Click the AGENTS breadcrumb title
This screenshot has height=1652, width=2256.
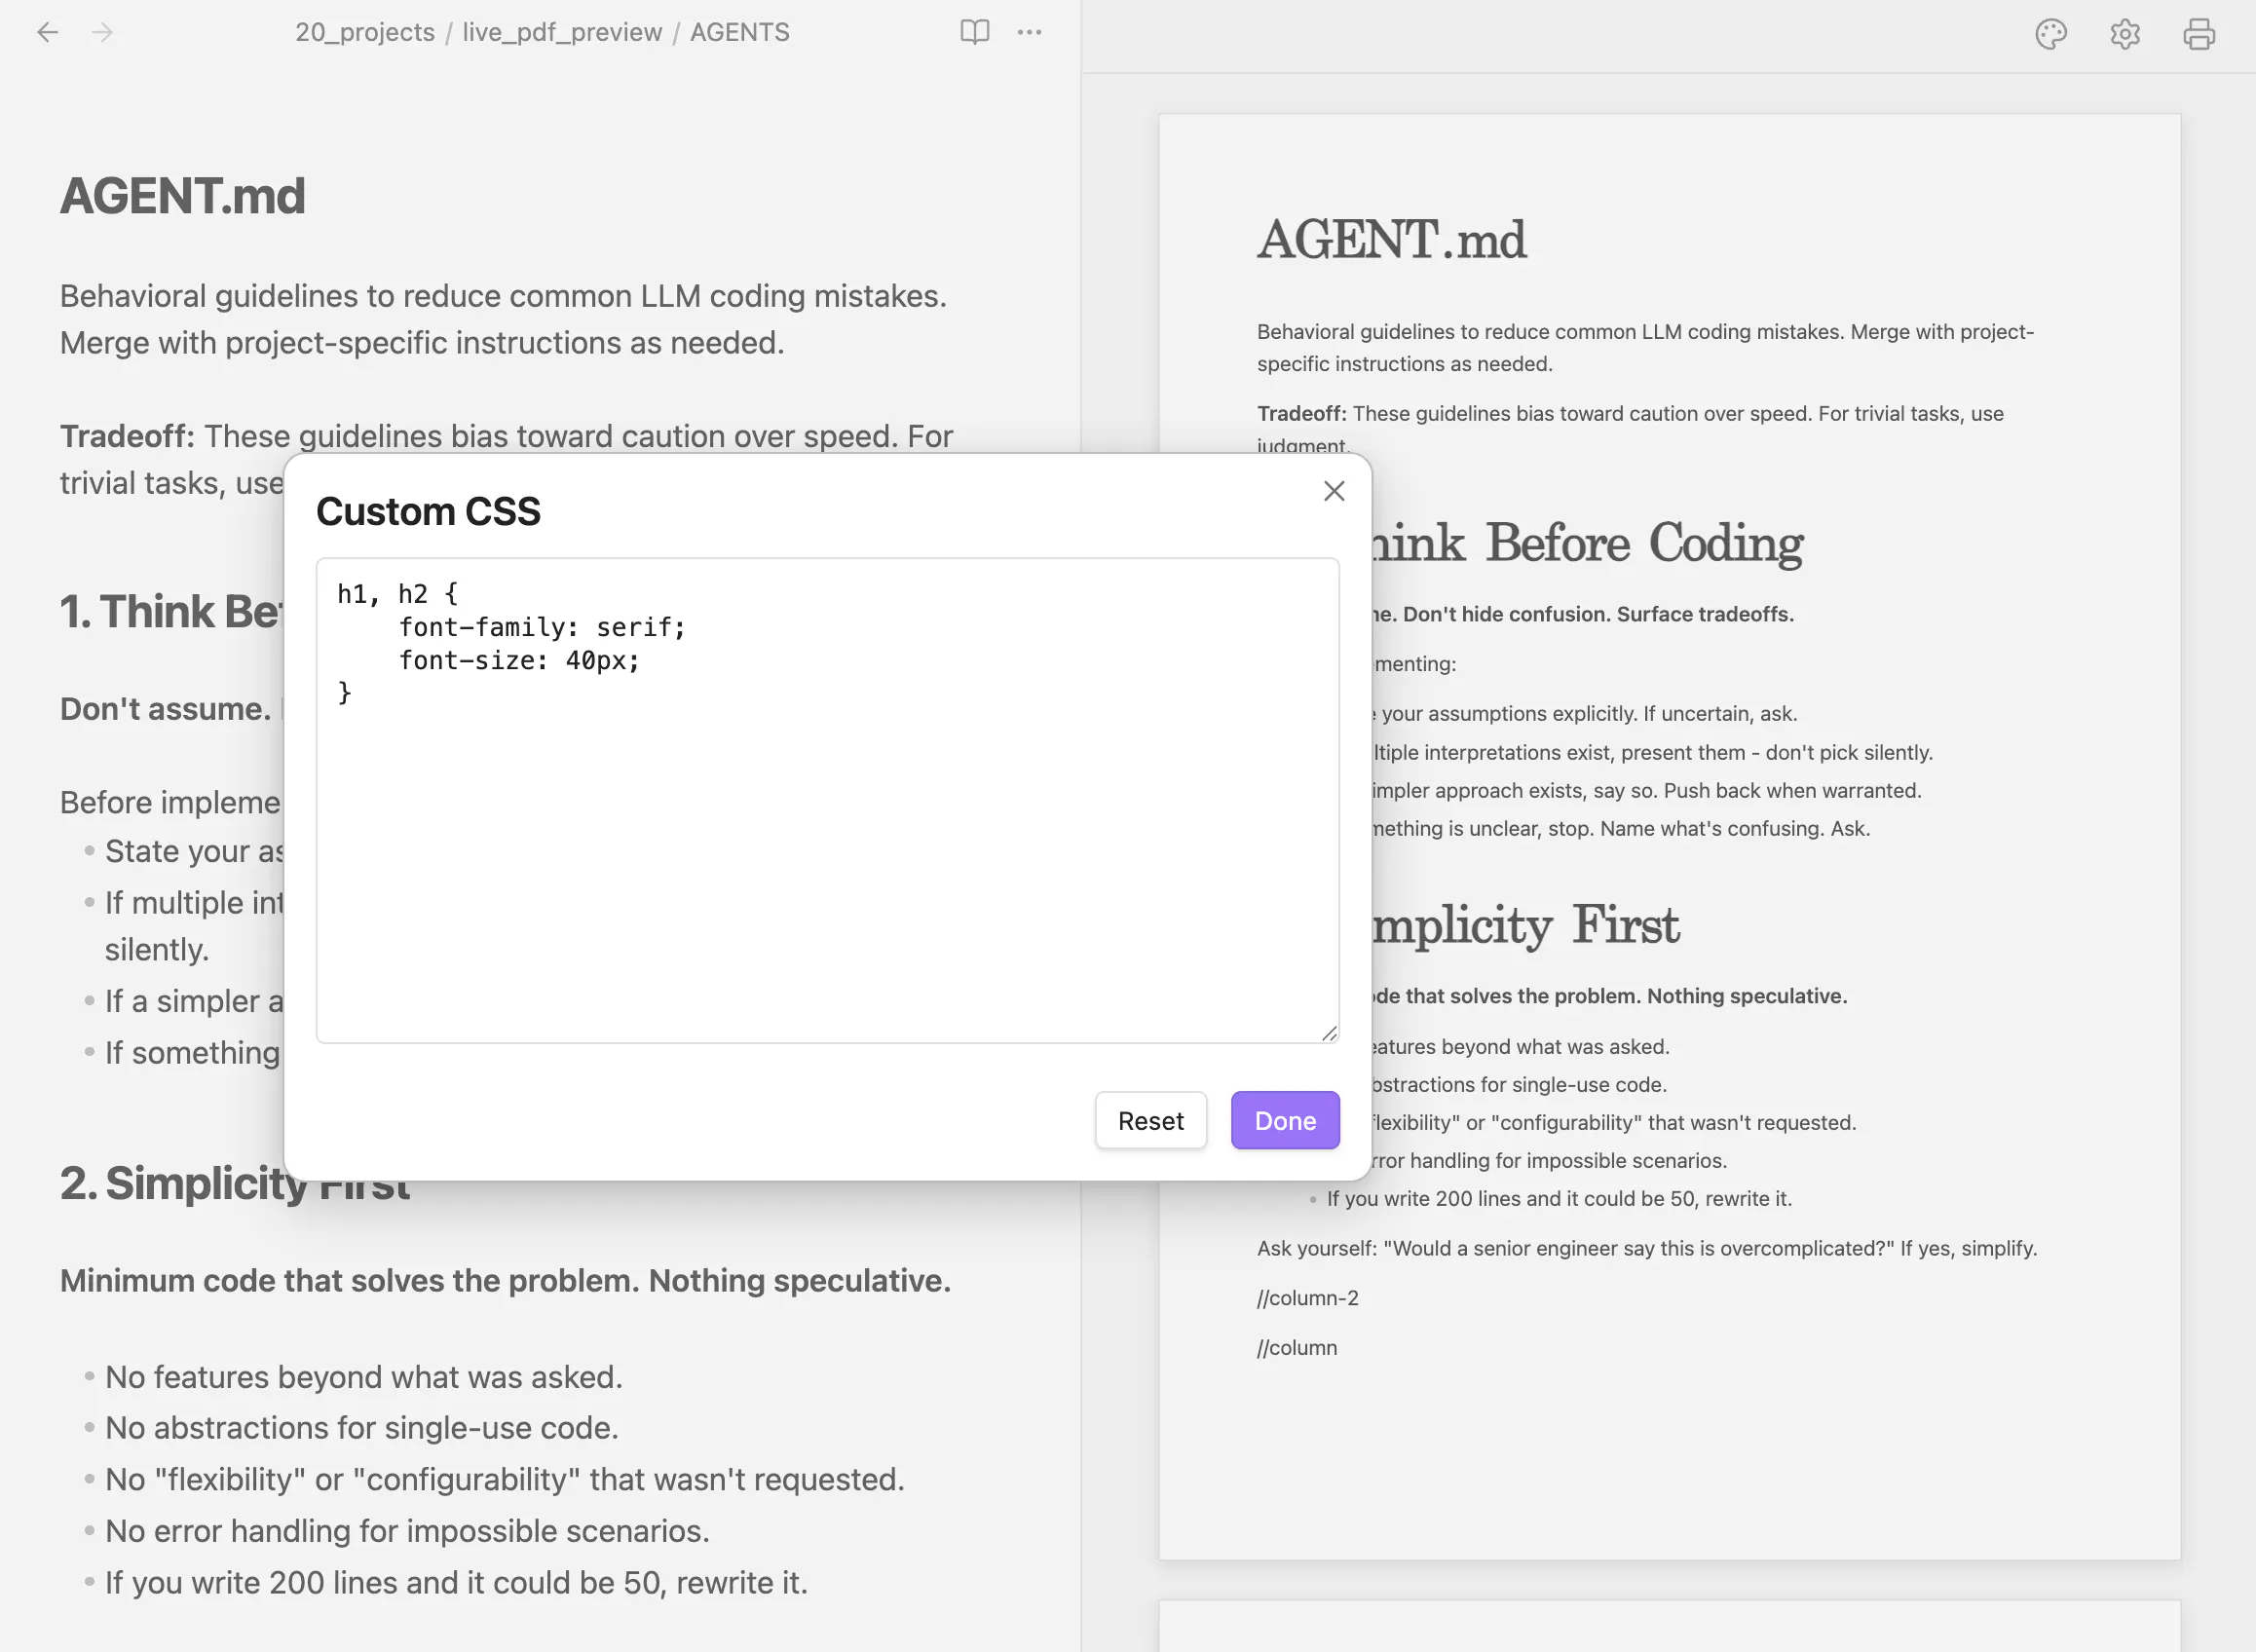click(739, 32)
